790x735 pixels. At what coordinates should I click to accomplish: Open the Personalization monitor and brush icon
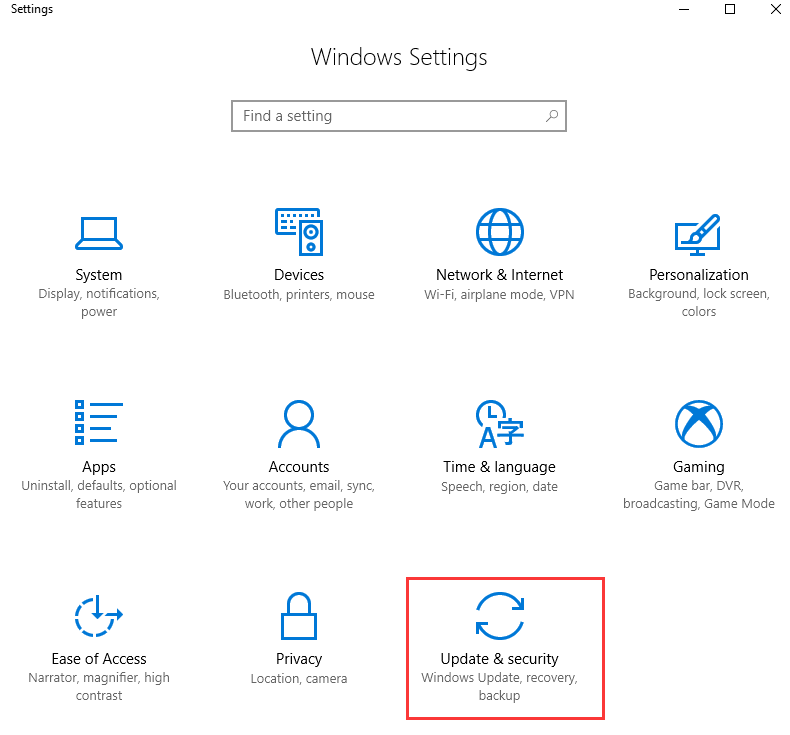point(698,235)
